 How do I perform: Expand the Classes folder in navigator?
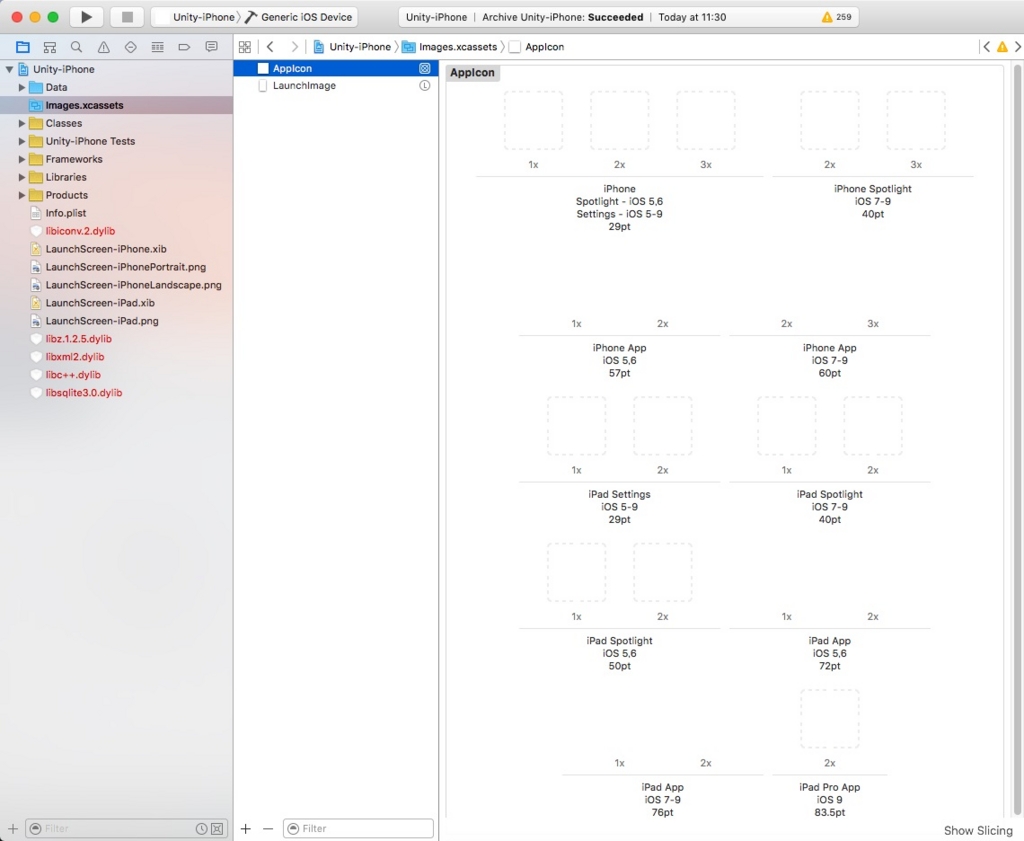23,123
